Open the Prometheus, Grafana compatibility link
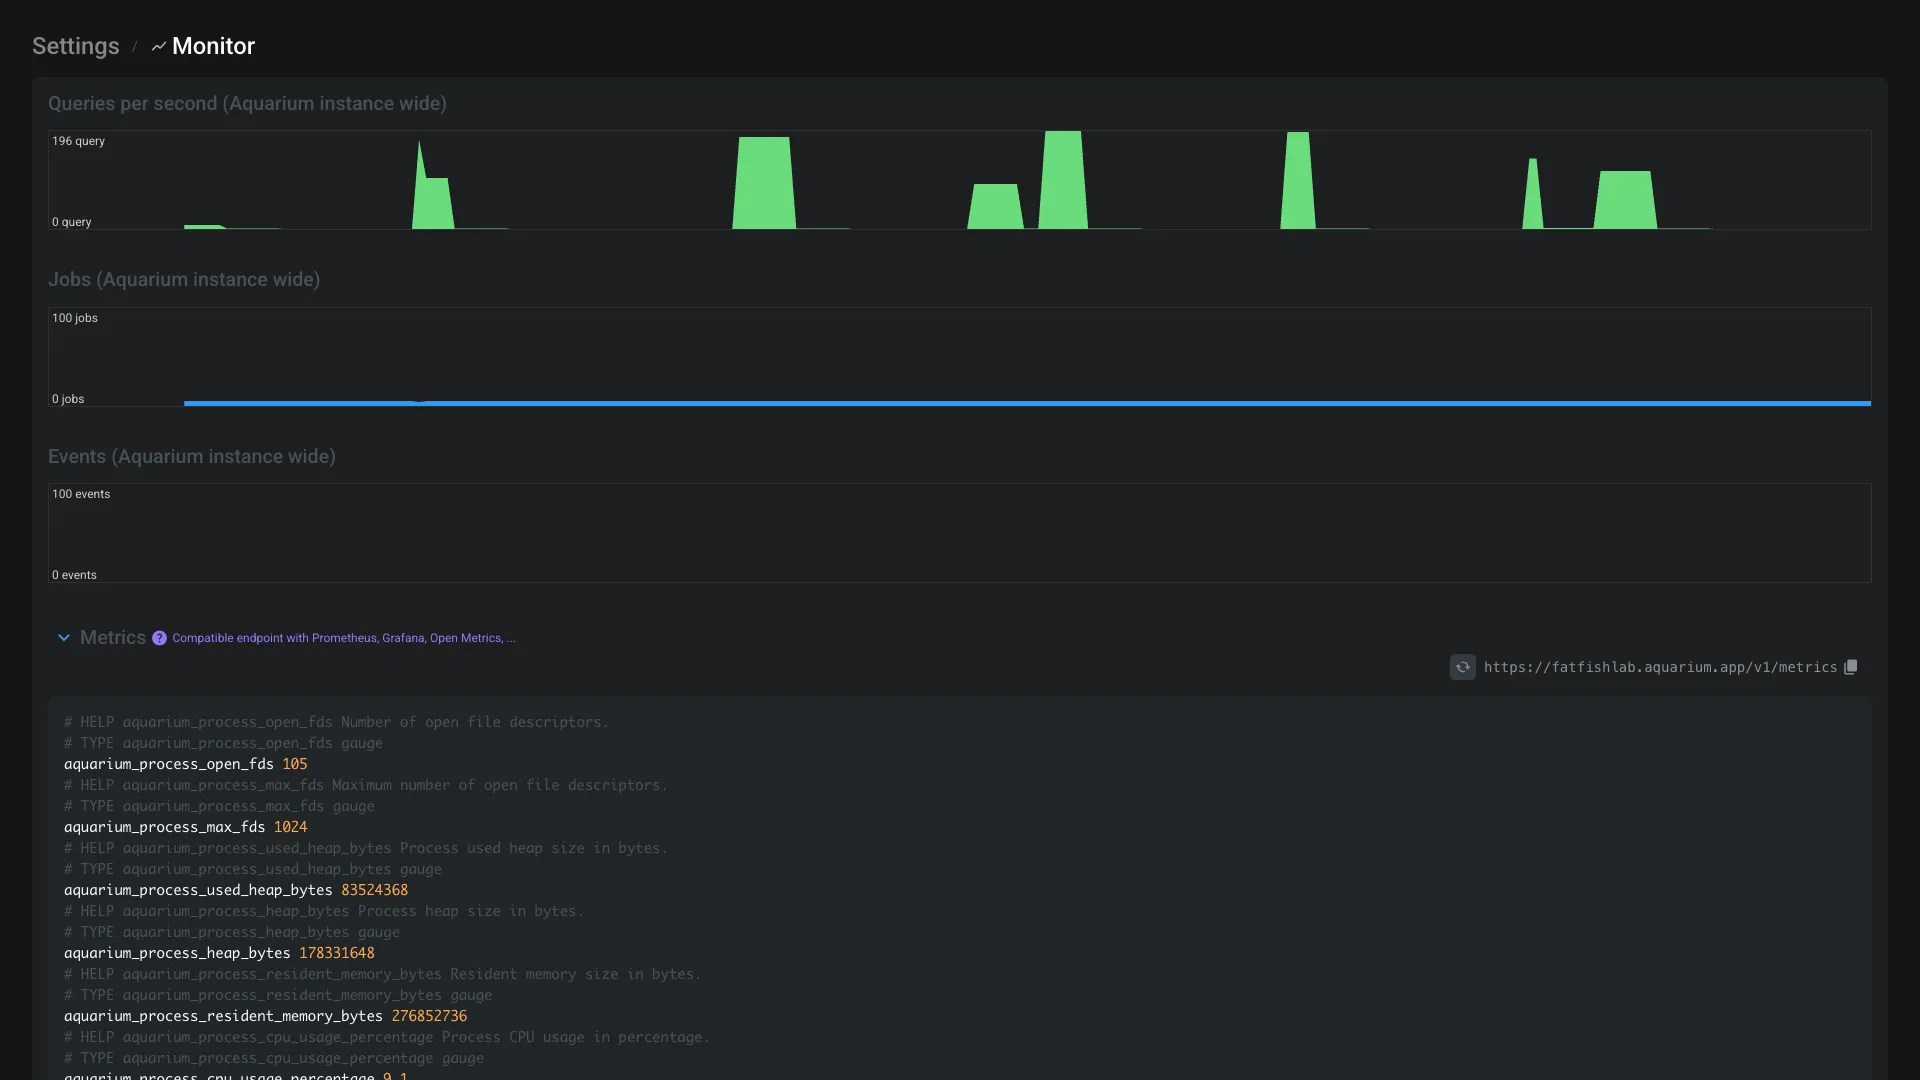1920x1080 pixels. pos(343,638)
